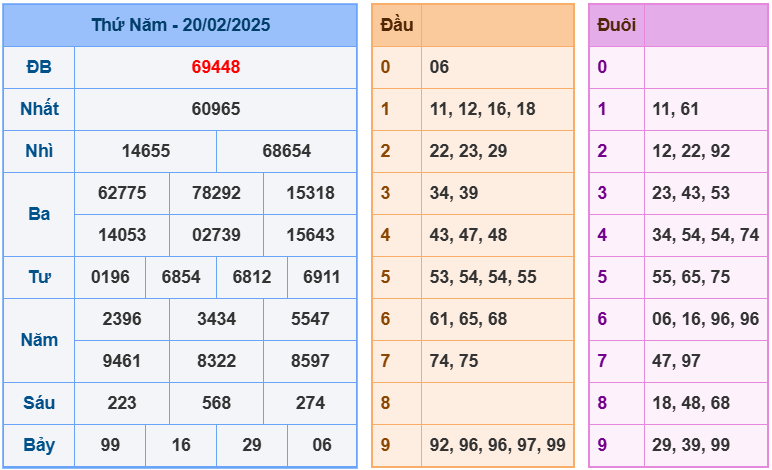Click fifth prize number 3434

(216, 319)
